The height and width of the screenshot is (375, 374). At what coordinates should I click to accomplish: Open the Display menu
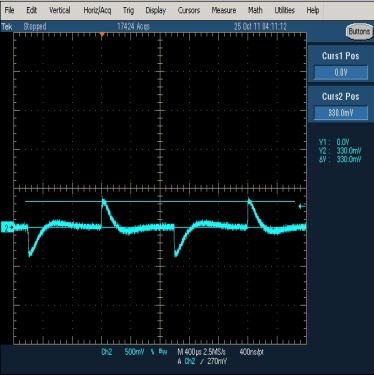(156, 10)
